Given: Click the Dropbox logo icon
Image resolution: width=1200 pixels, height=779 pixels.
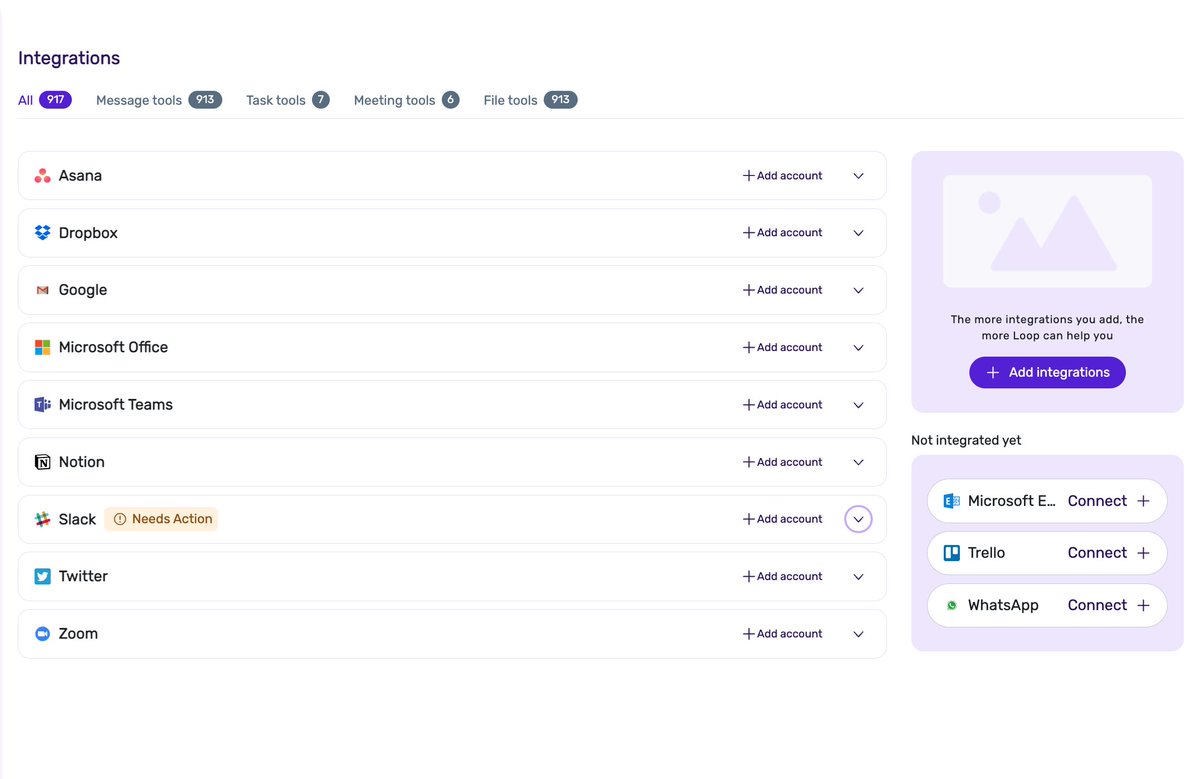Looking at the screenshot, I should (x=42, y=233).
